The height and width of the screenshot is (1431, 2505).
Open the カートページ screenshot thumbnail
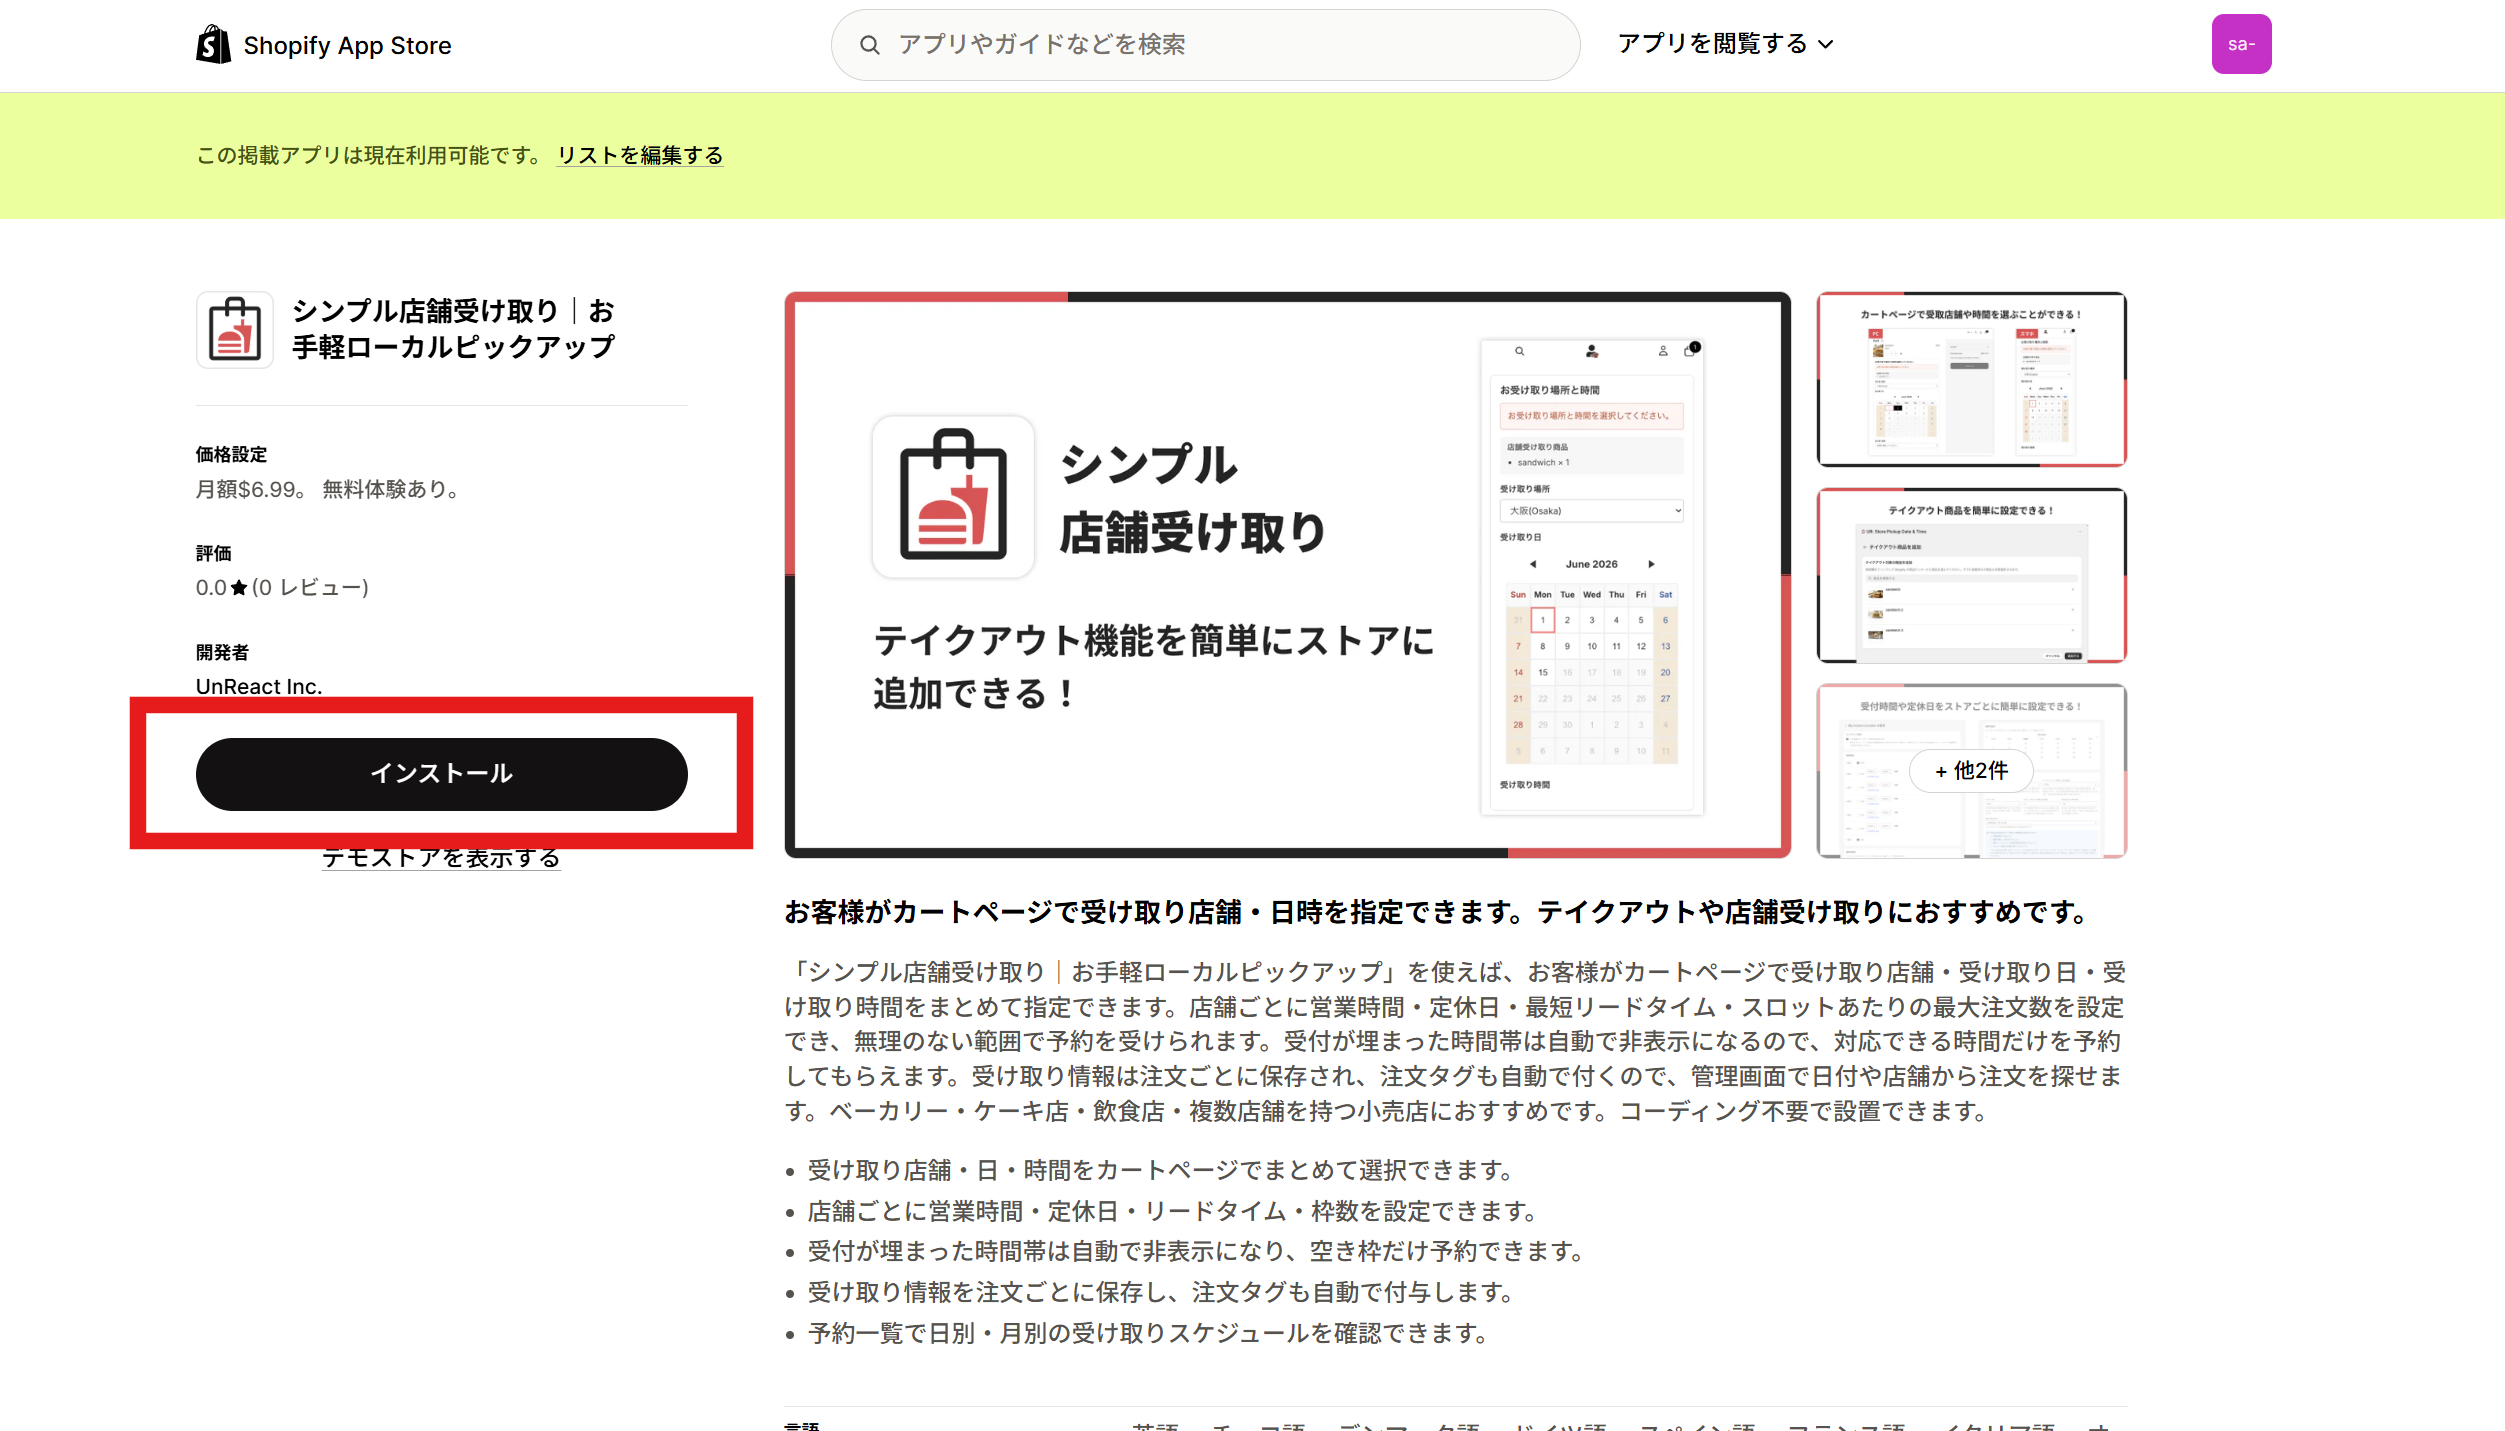1971,379
